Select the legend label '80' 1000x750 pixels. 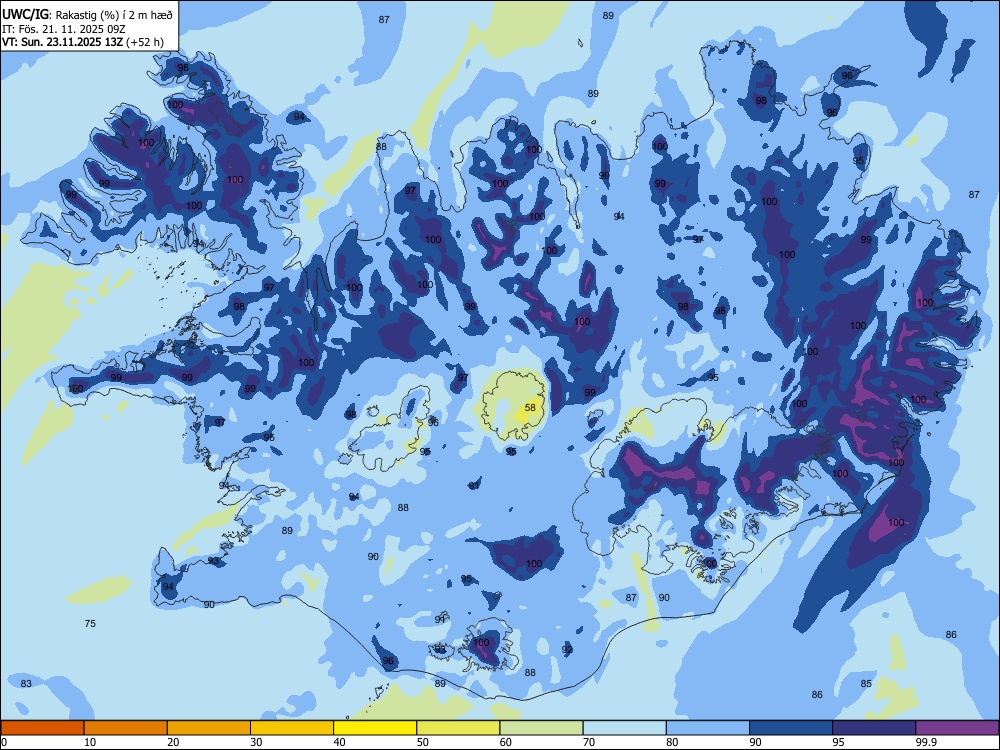click(x=672, y=742)
